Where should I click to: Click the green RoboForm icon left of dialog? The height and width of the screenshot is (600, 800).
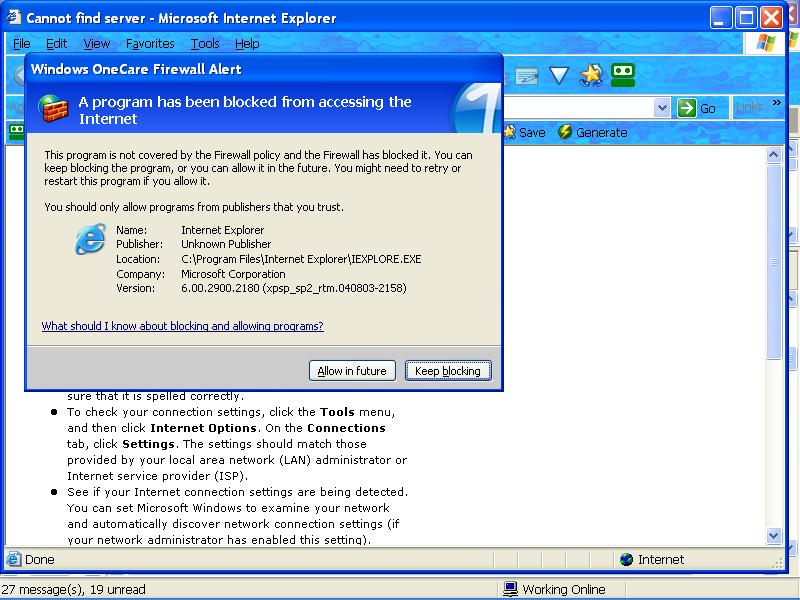[17, 131]
